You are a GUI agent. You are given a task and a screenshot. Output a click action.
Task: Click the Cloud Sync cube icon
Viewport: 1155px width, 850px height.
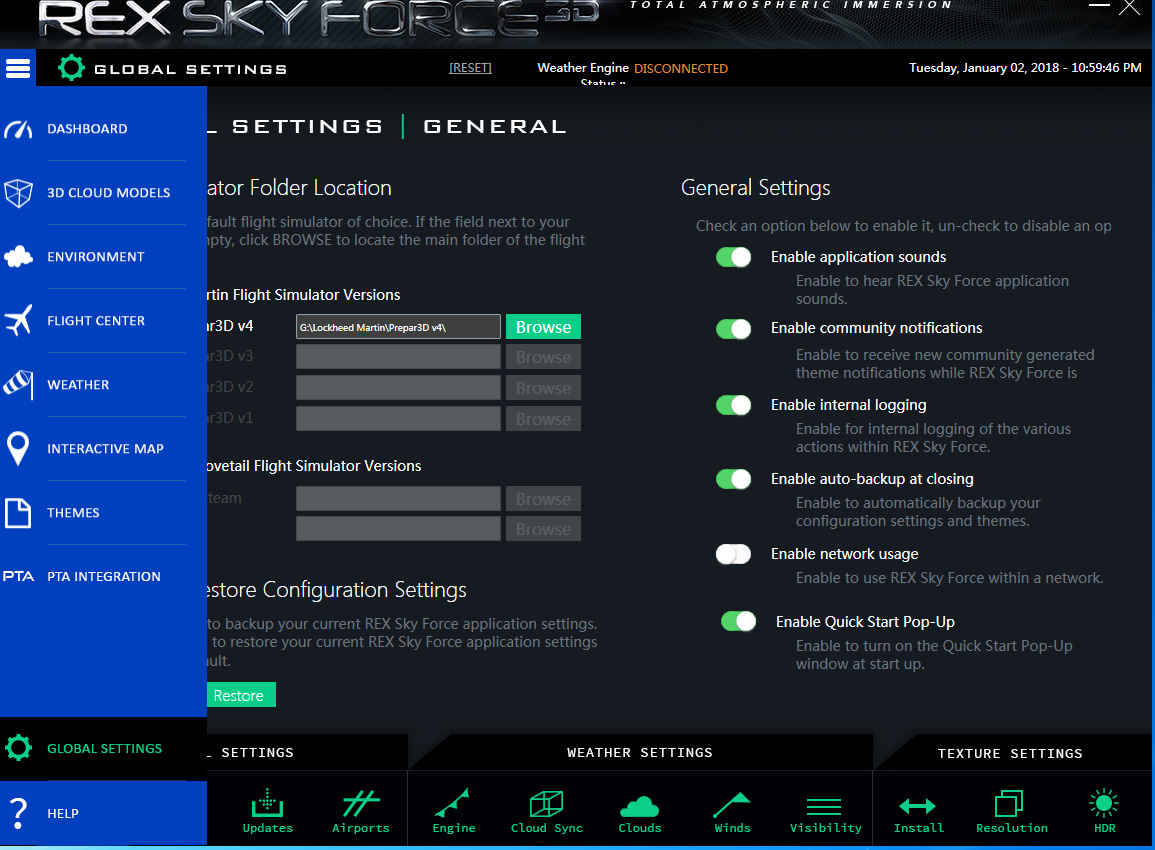point(547,803)
